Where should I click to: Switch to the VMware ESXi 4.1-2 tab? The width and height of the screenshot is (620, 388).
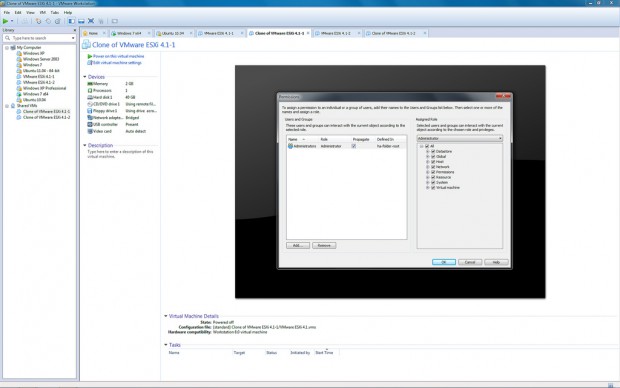click(x=335, y=33)
